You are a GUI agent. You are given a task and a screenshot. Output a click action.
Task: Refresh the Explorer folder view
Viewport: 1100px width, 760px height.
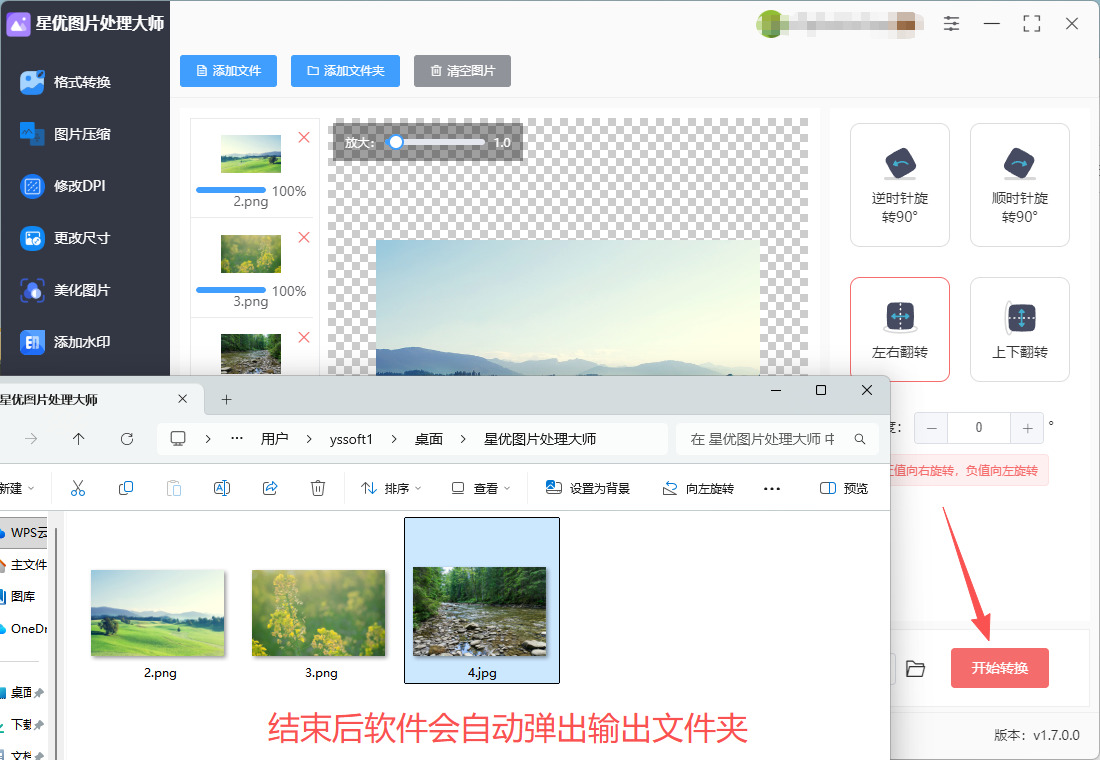click(127, 439)
